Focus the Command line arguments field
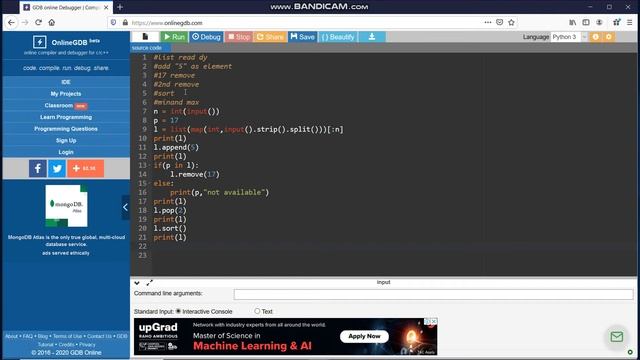This screenshot has height=360, width=640. [x=433, y=294]
